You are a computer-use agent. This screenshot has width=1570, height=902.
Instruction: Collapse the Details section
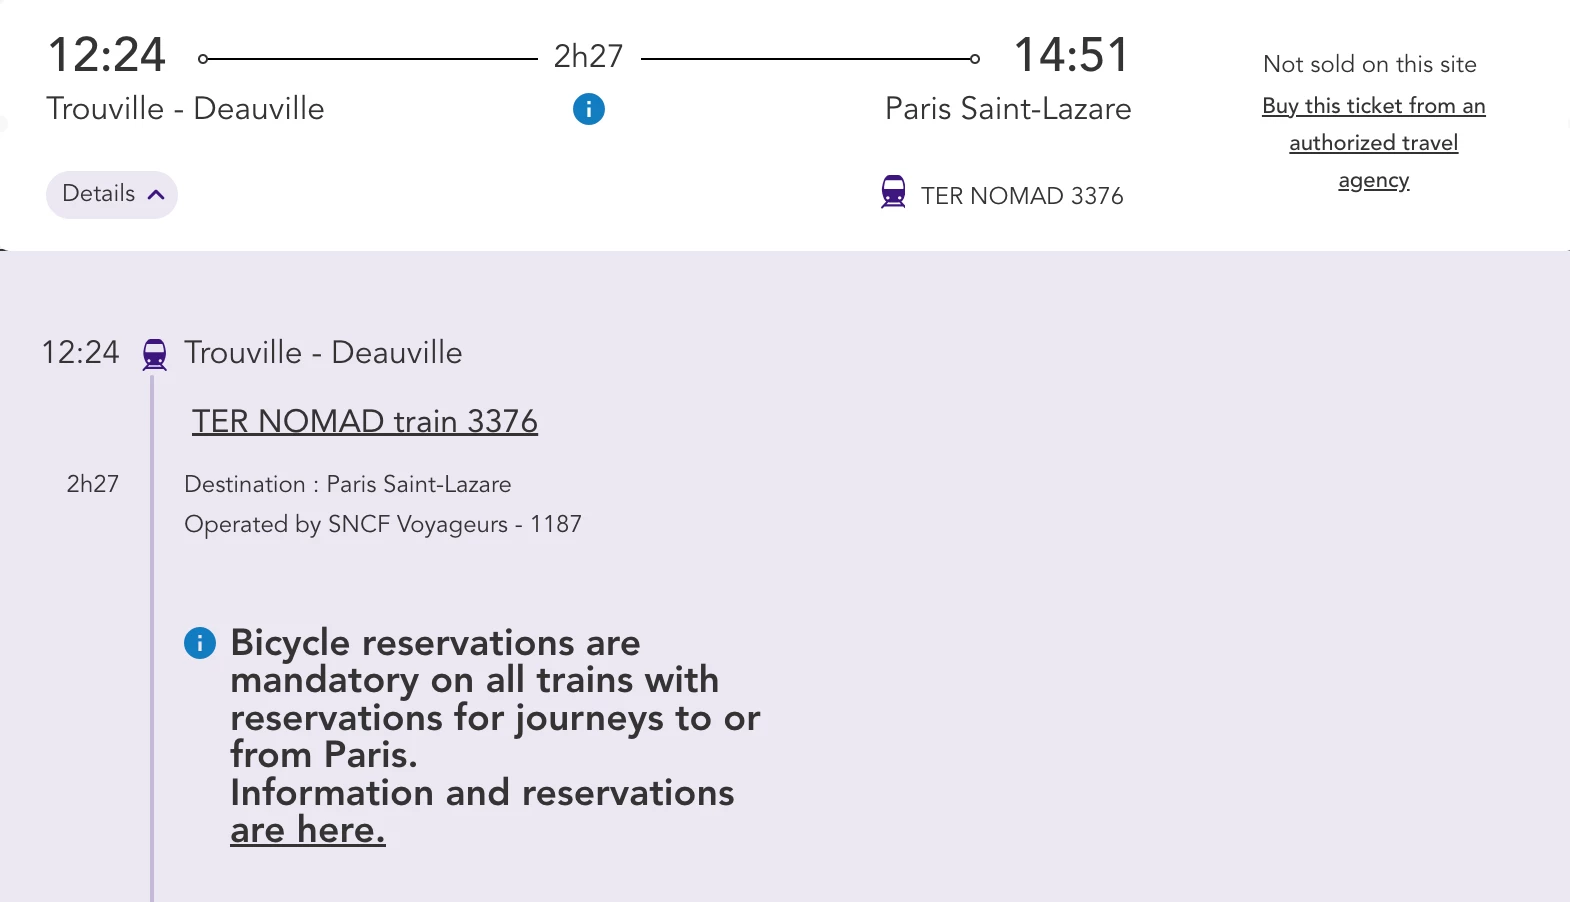point(112,194)
